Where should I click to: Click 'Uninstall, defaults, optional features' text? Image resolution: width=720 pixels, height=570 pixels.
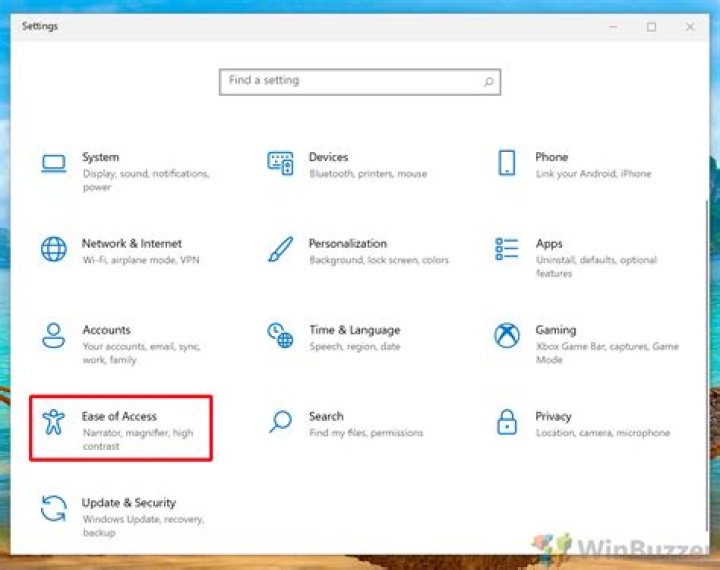tap(596, 266)
